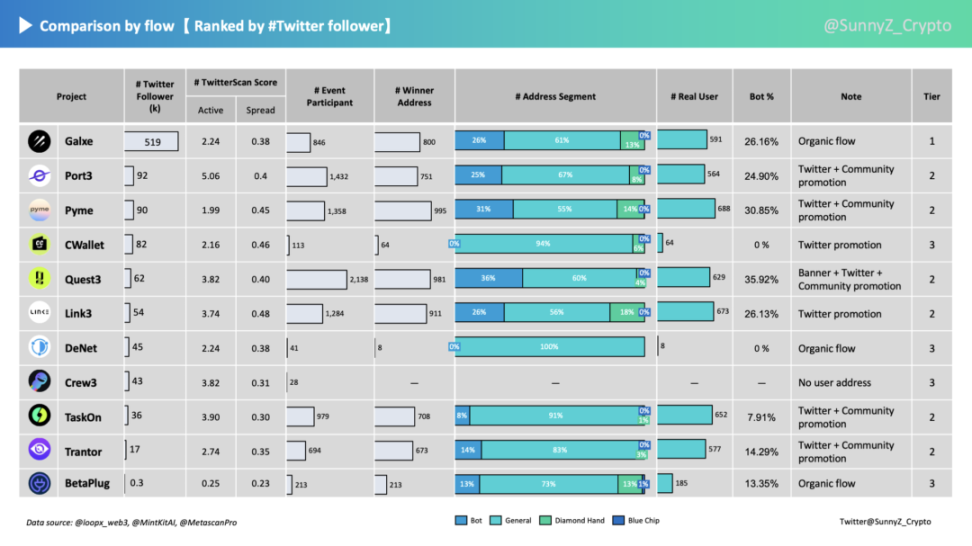Click the Galxe project logo
This screenshot has height=546, width=972.
(x=39, y=142)
